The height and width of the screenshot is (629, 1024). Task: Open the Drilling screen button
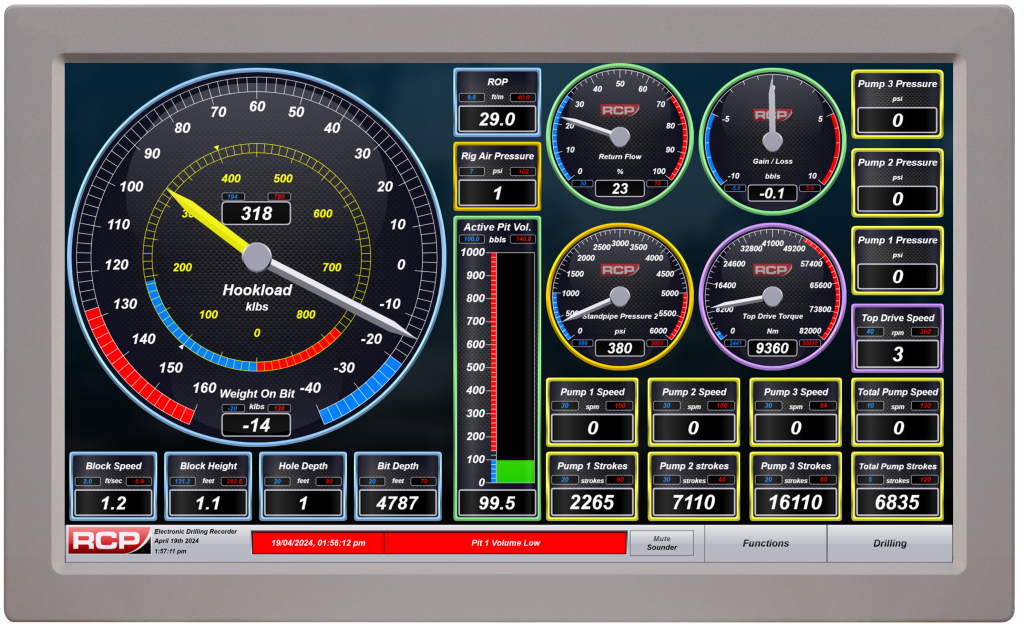click(x=889, y=543)
